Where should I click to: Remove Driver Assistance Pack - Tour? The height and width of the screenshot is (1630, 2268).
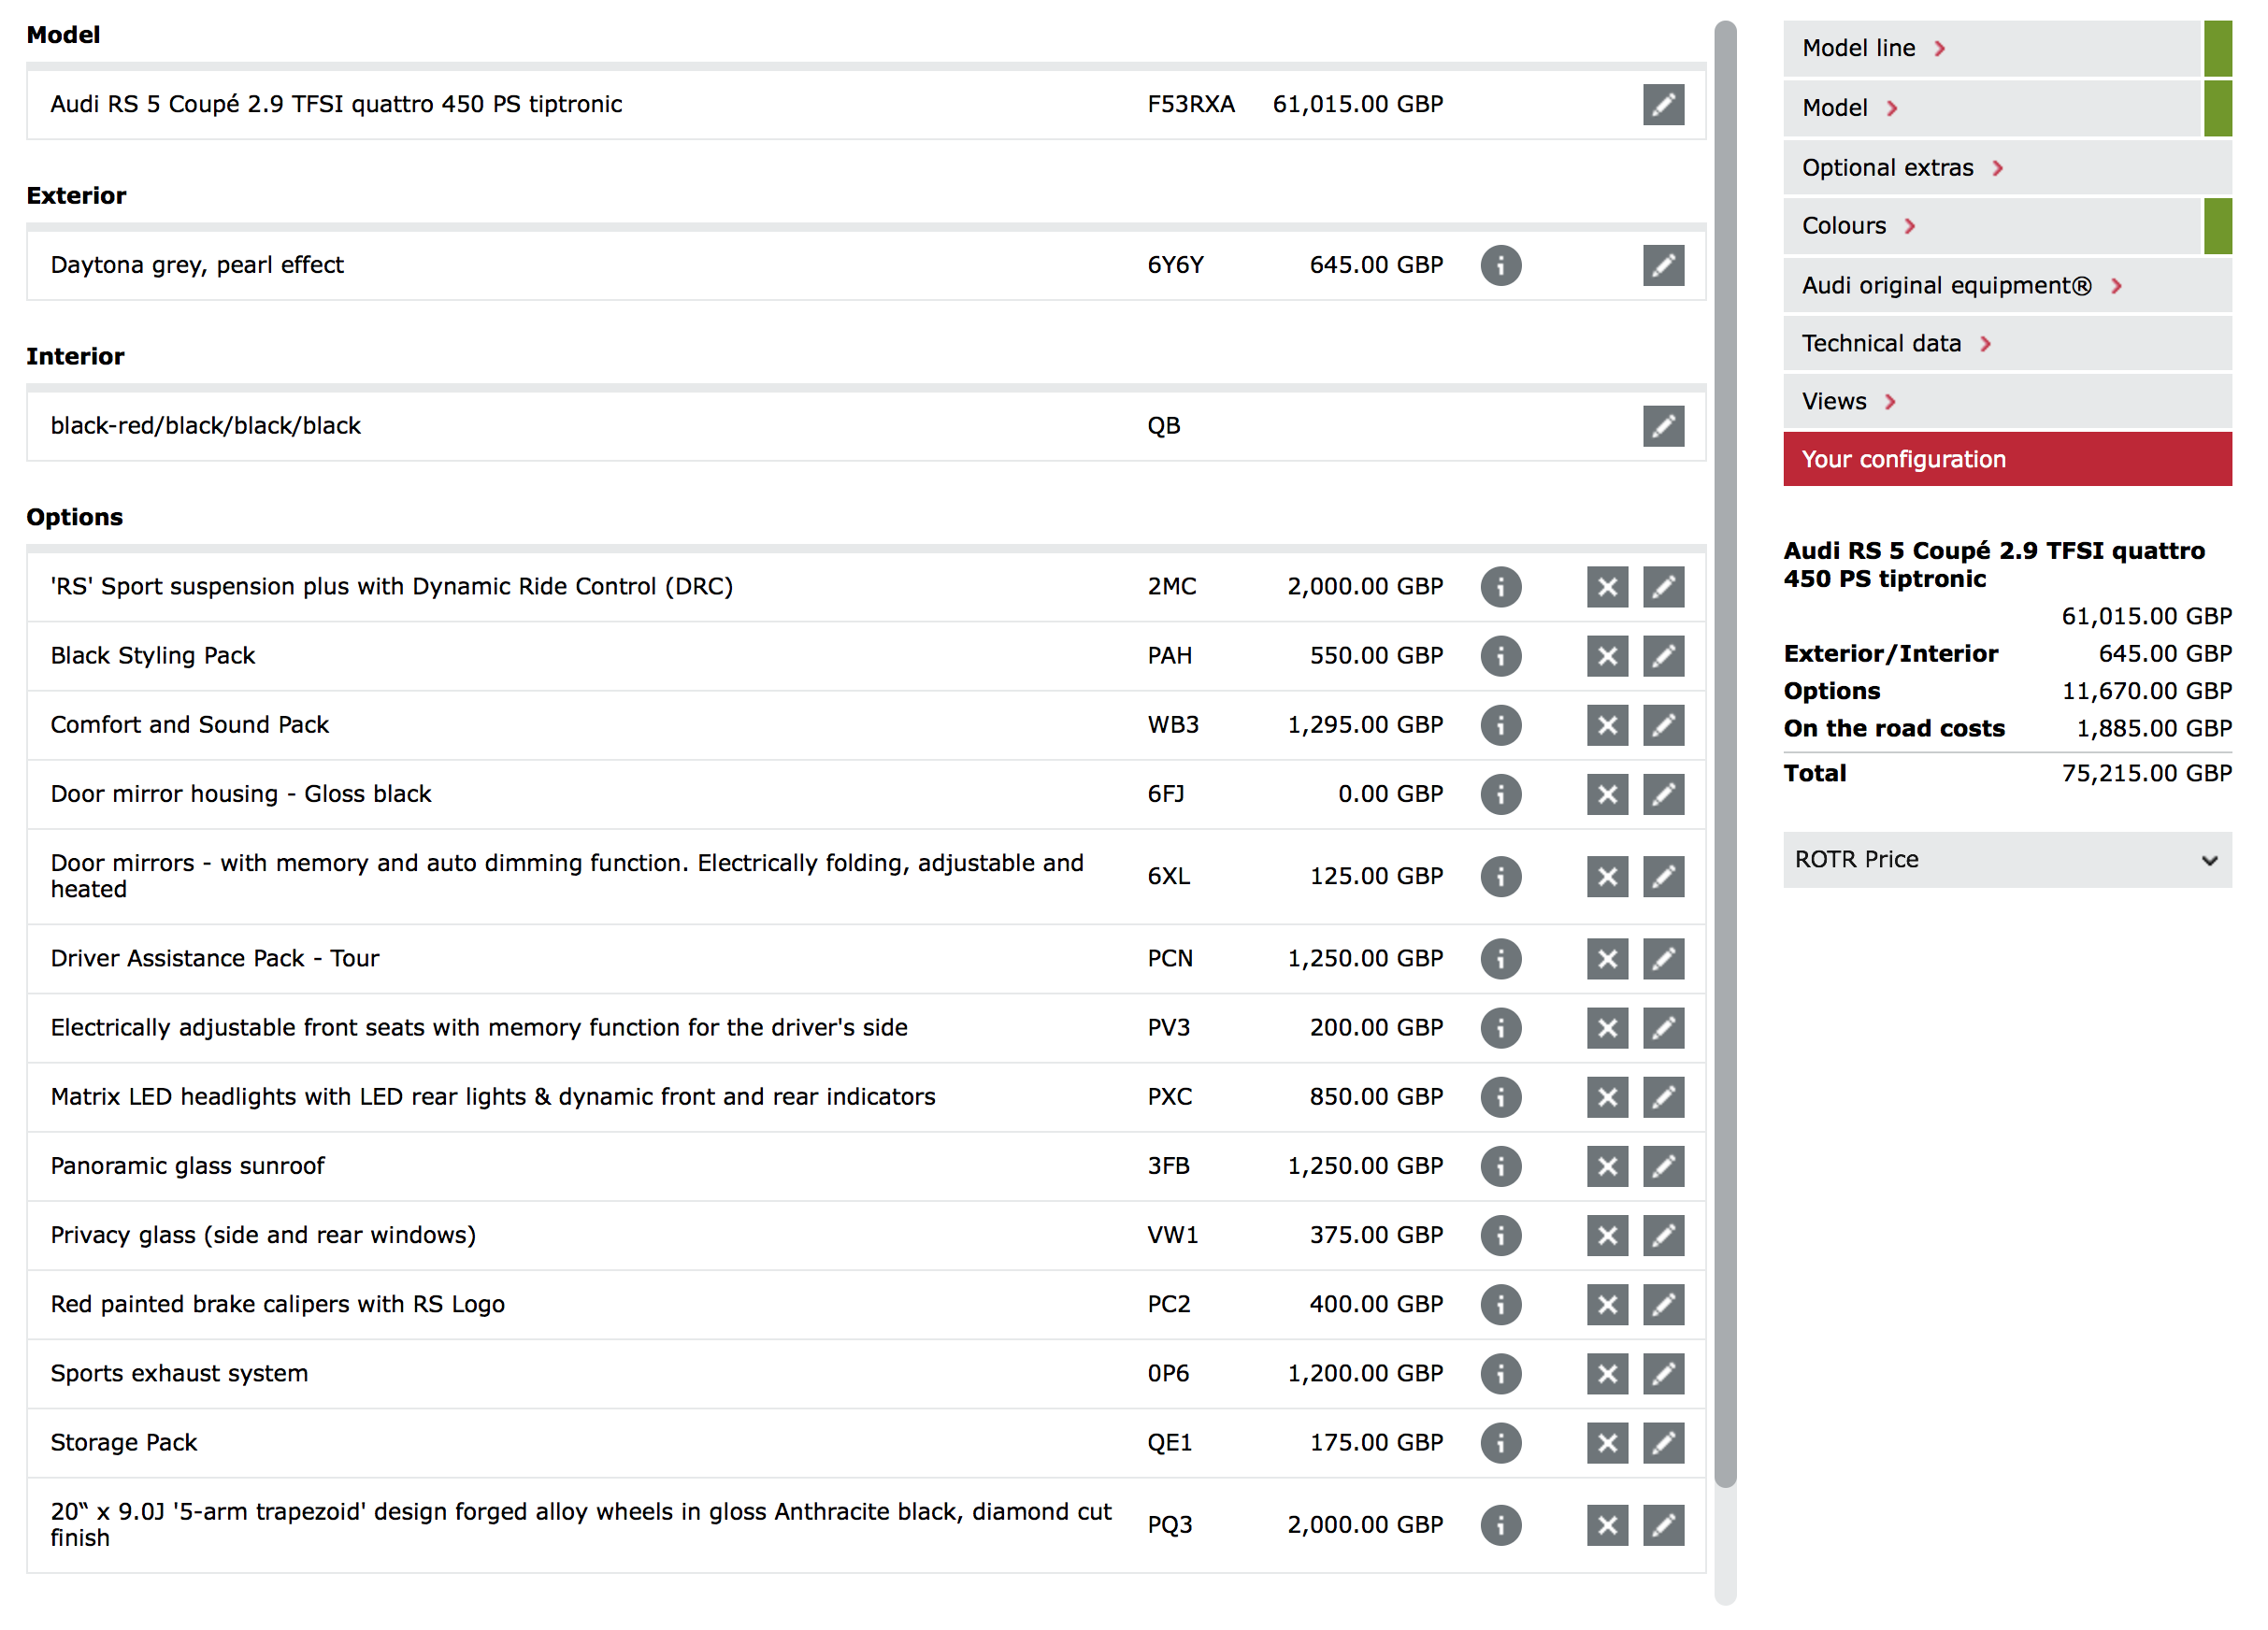click(x=1607, y=958)
